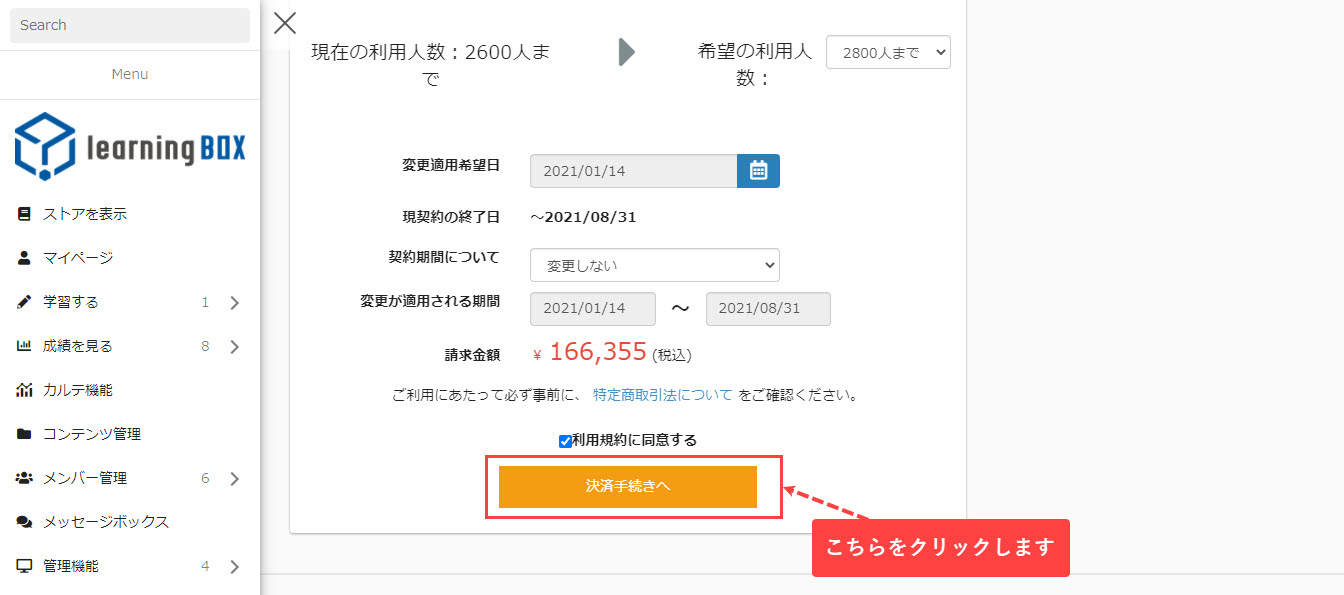The image size is (1344, 595).
Task: Open the 契約期間について dropdown
Action: tap(654, 265)
